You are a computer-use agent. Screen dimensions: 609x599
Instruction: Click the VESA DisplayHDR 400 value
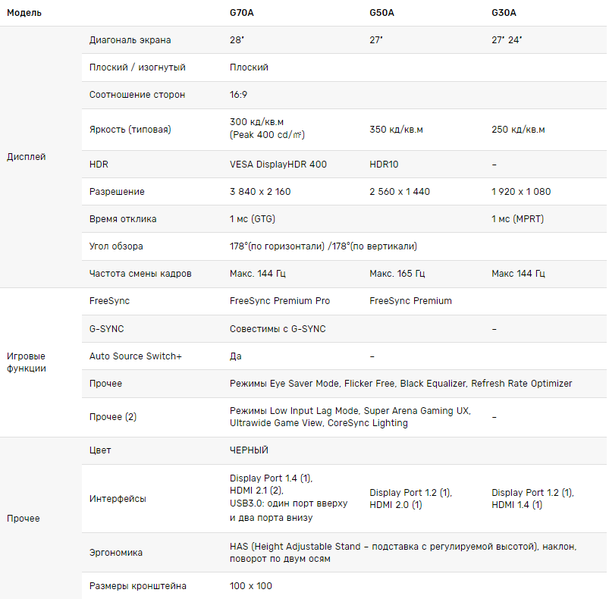(278, 164)
